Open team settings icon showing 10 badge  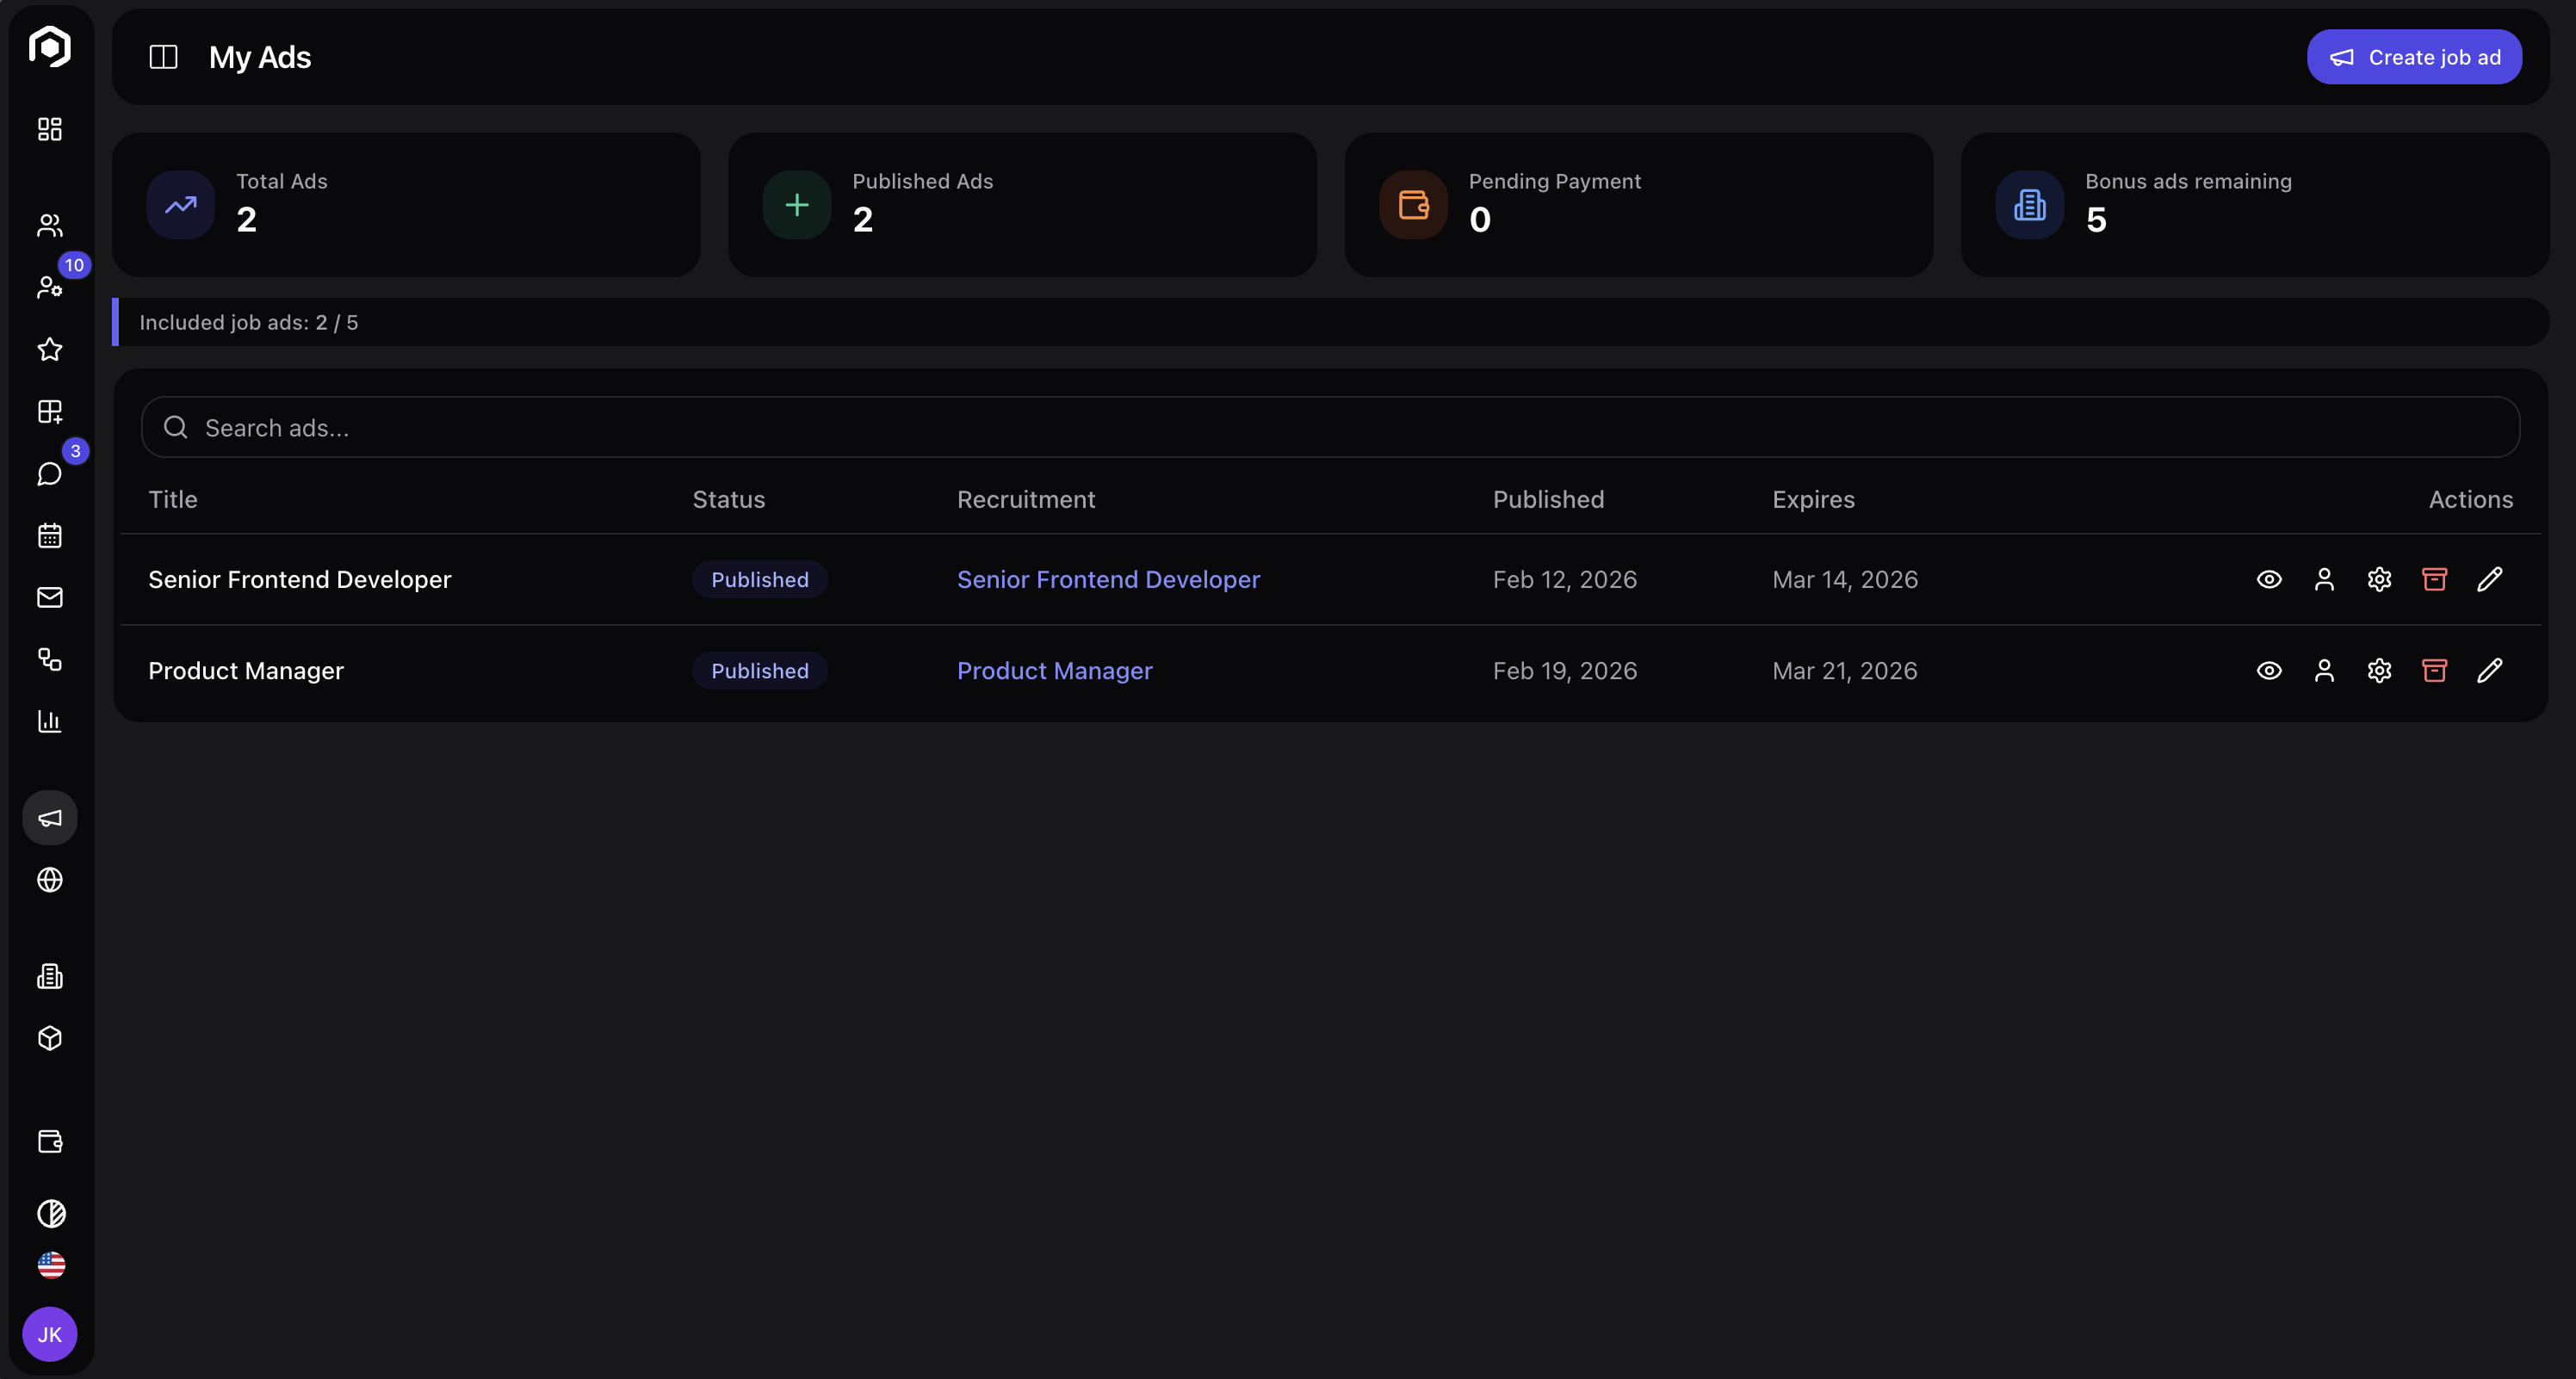pos(49,288)
